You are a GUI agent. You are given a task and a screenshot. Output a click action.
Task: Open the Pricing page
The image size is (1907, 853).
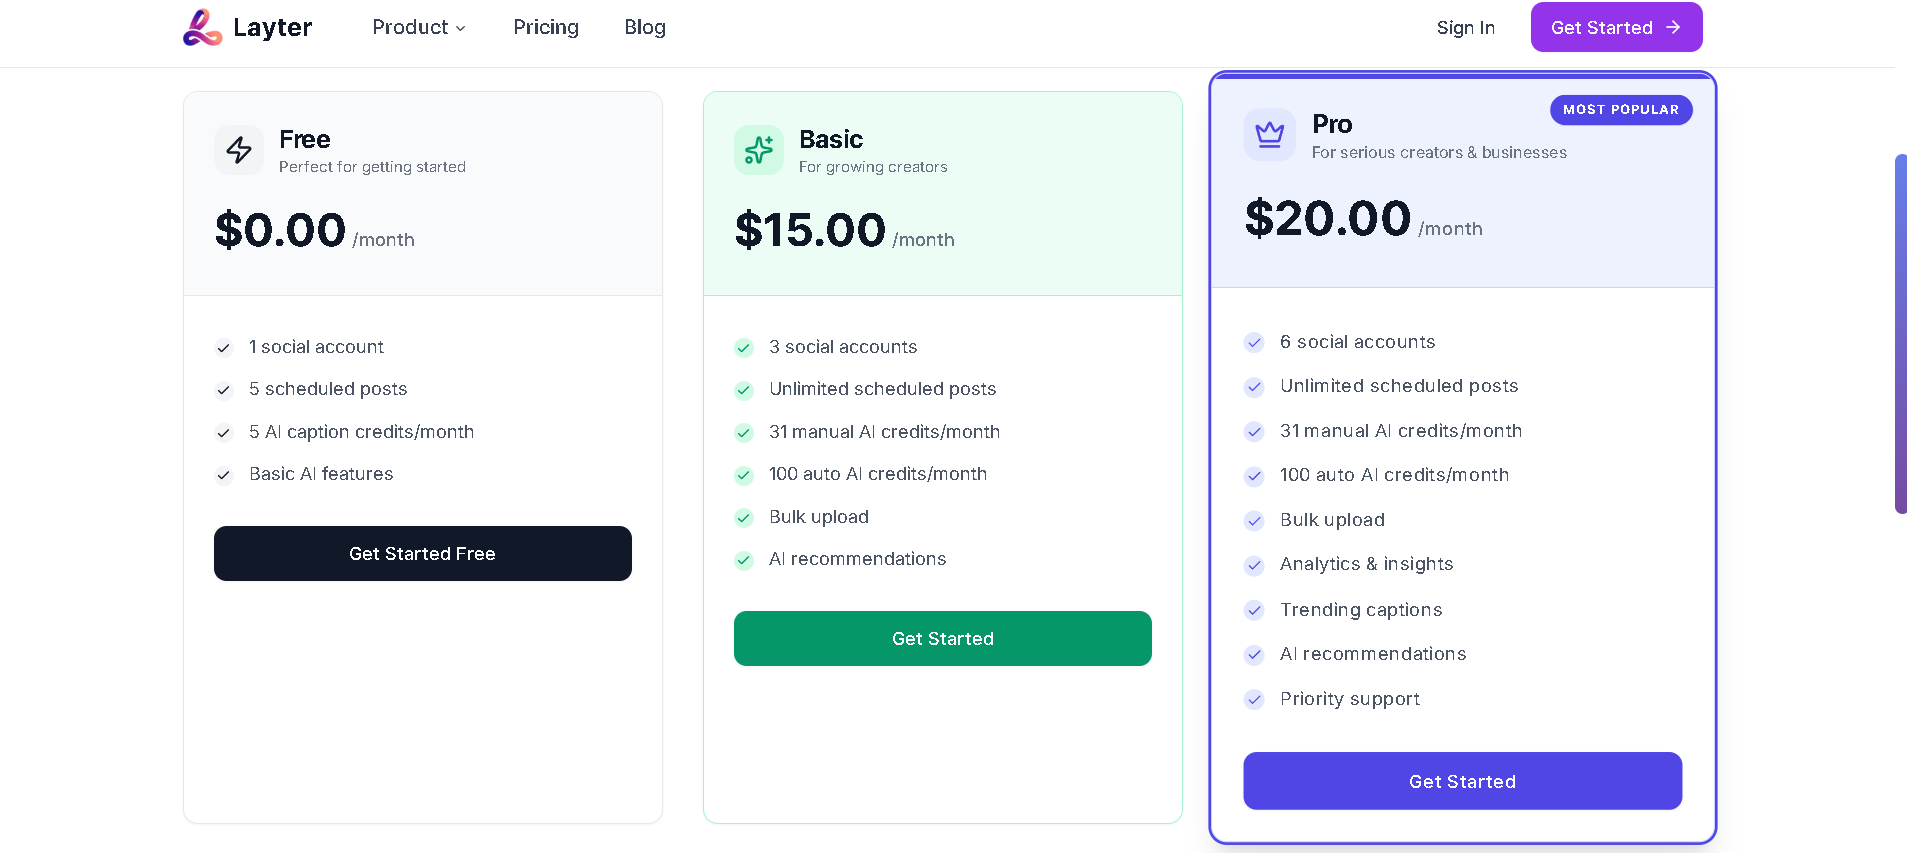point(546,27)
